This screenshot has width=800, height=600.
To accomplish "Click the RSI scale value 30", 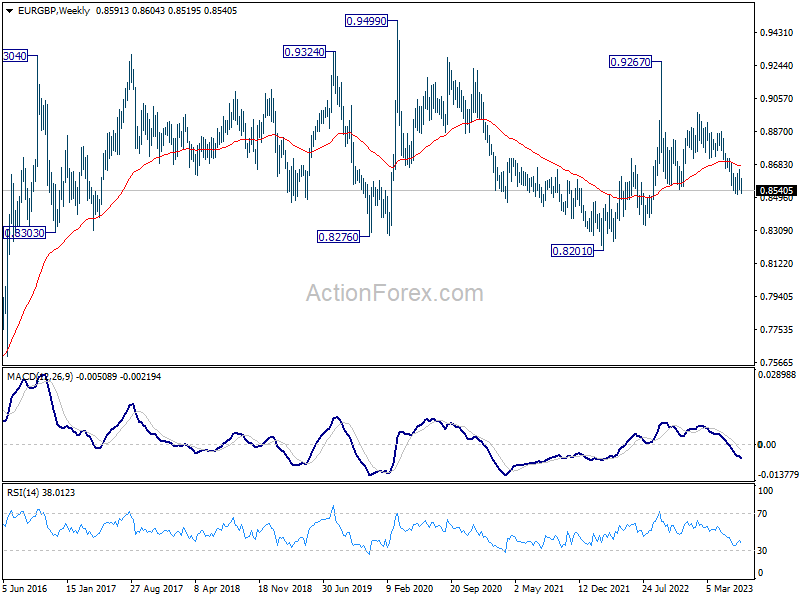I will tap(762, 551).
